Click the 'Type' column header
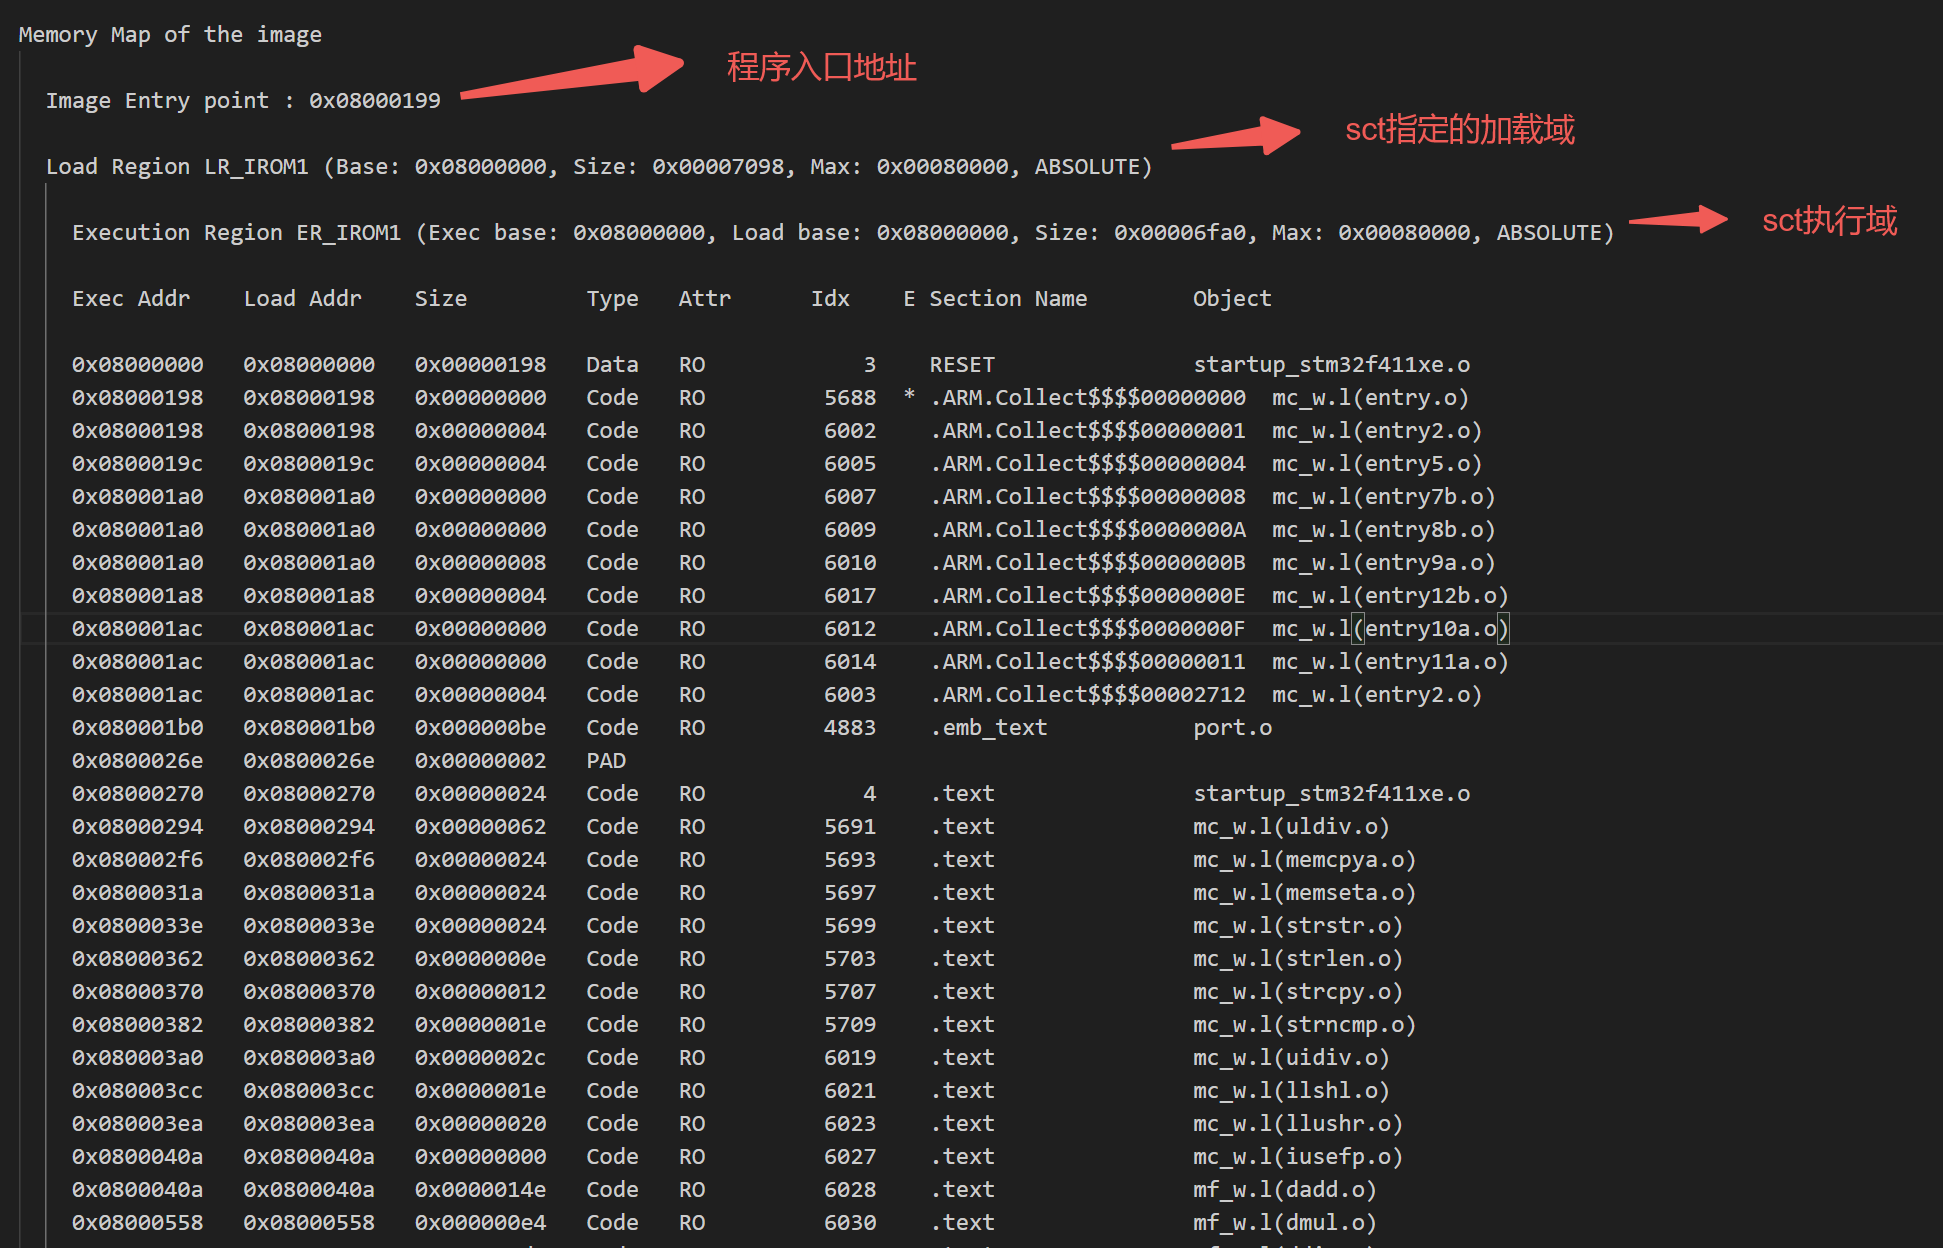The image size is (1943, 1248). point(612,299)
